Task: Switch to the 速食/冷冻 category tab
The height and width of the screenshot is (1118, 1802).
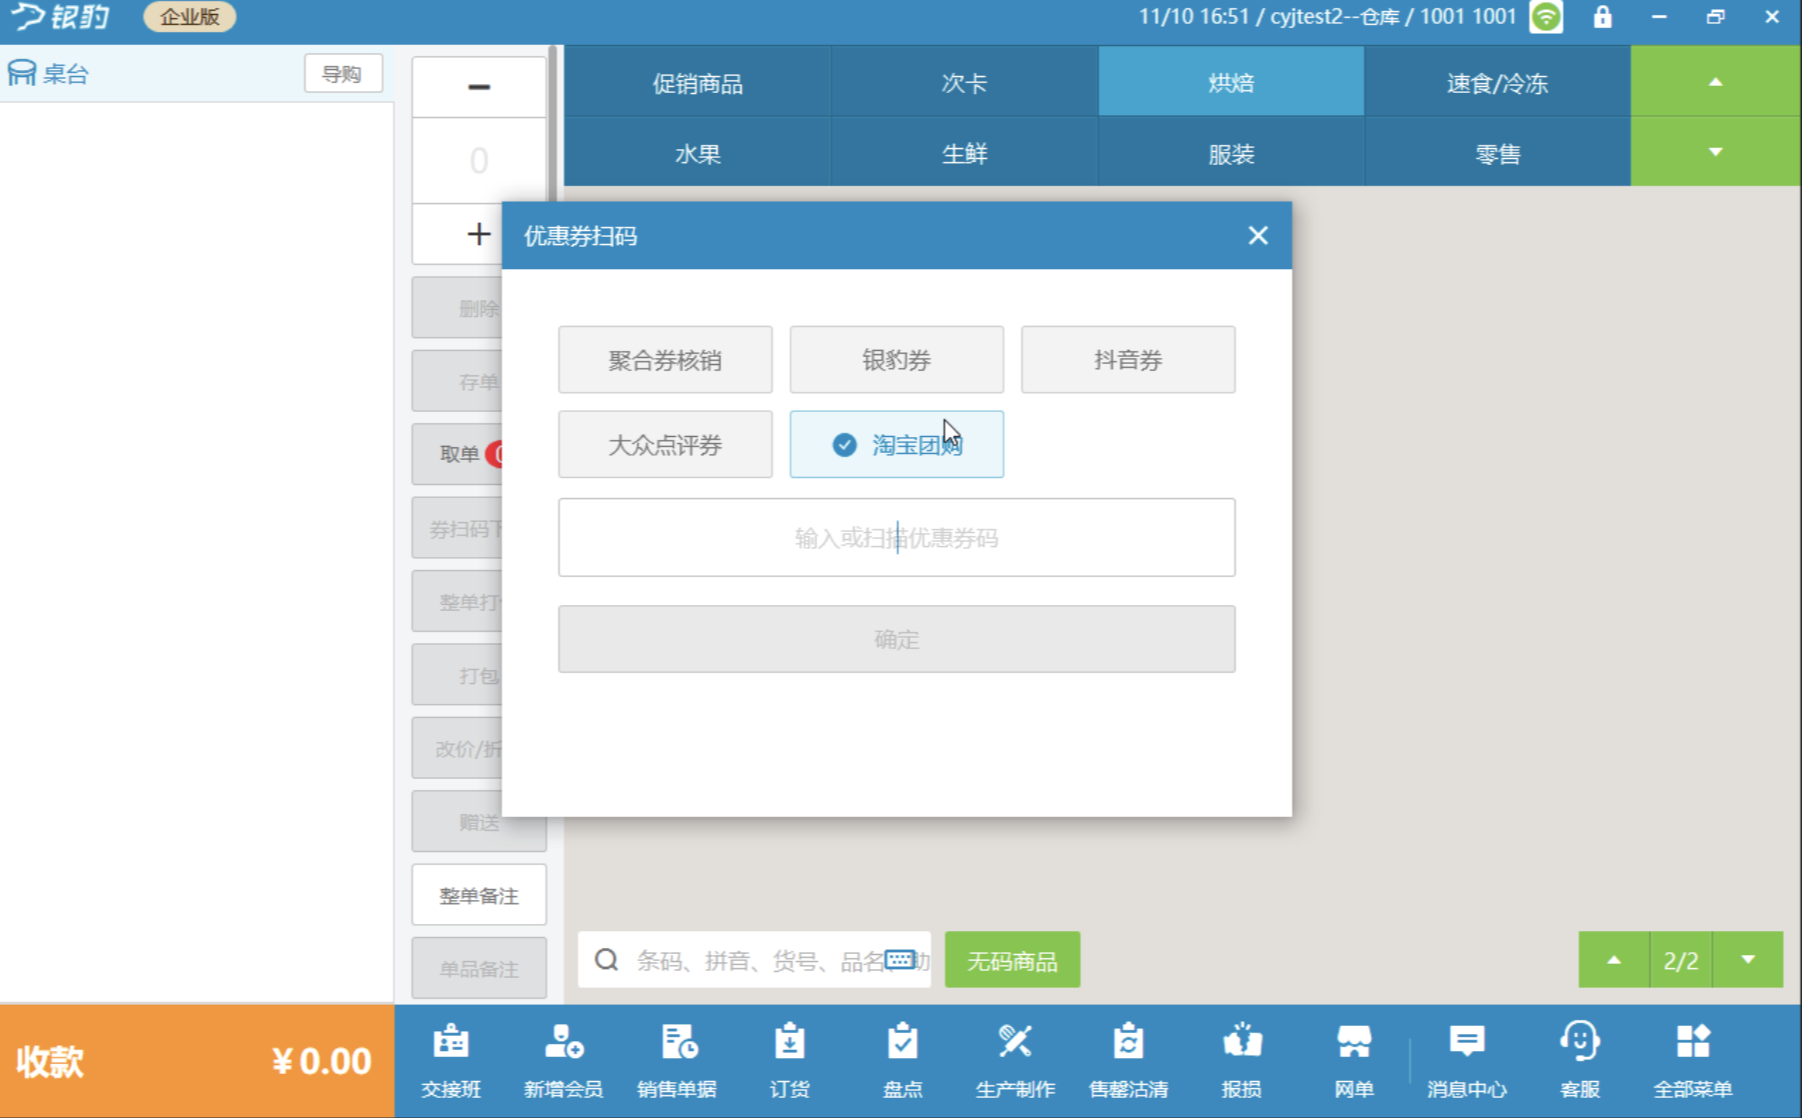Action: coord(1497,83)
